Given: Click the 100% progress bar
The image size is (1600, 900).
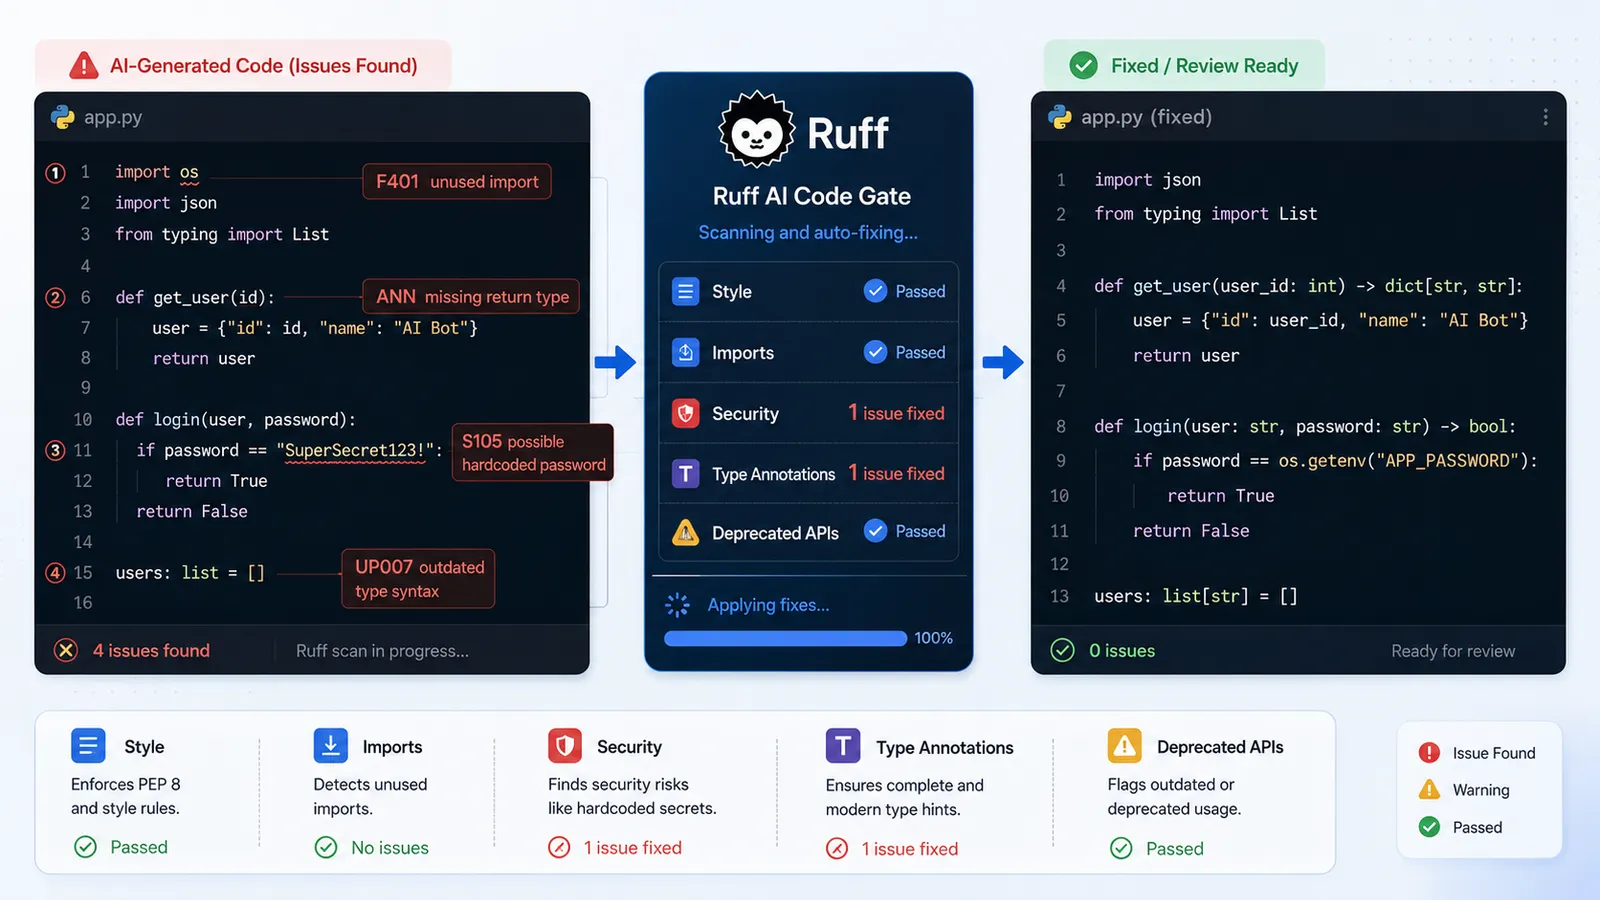Looking at the screenshot, I should coord(785,638).
